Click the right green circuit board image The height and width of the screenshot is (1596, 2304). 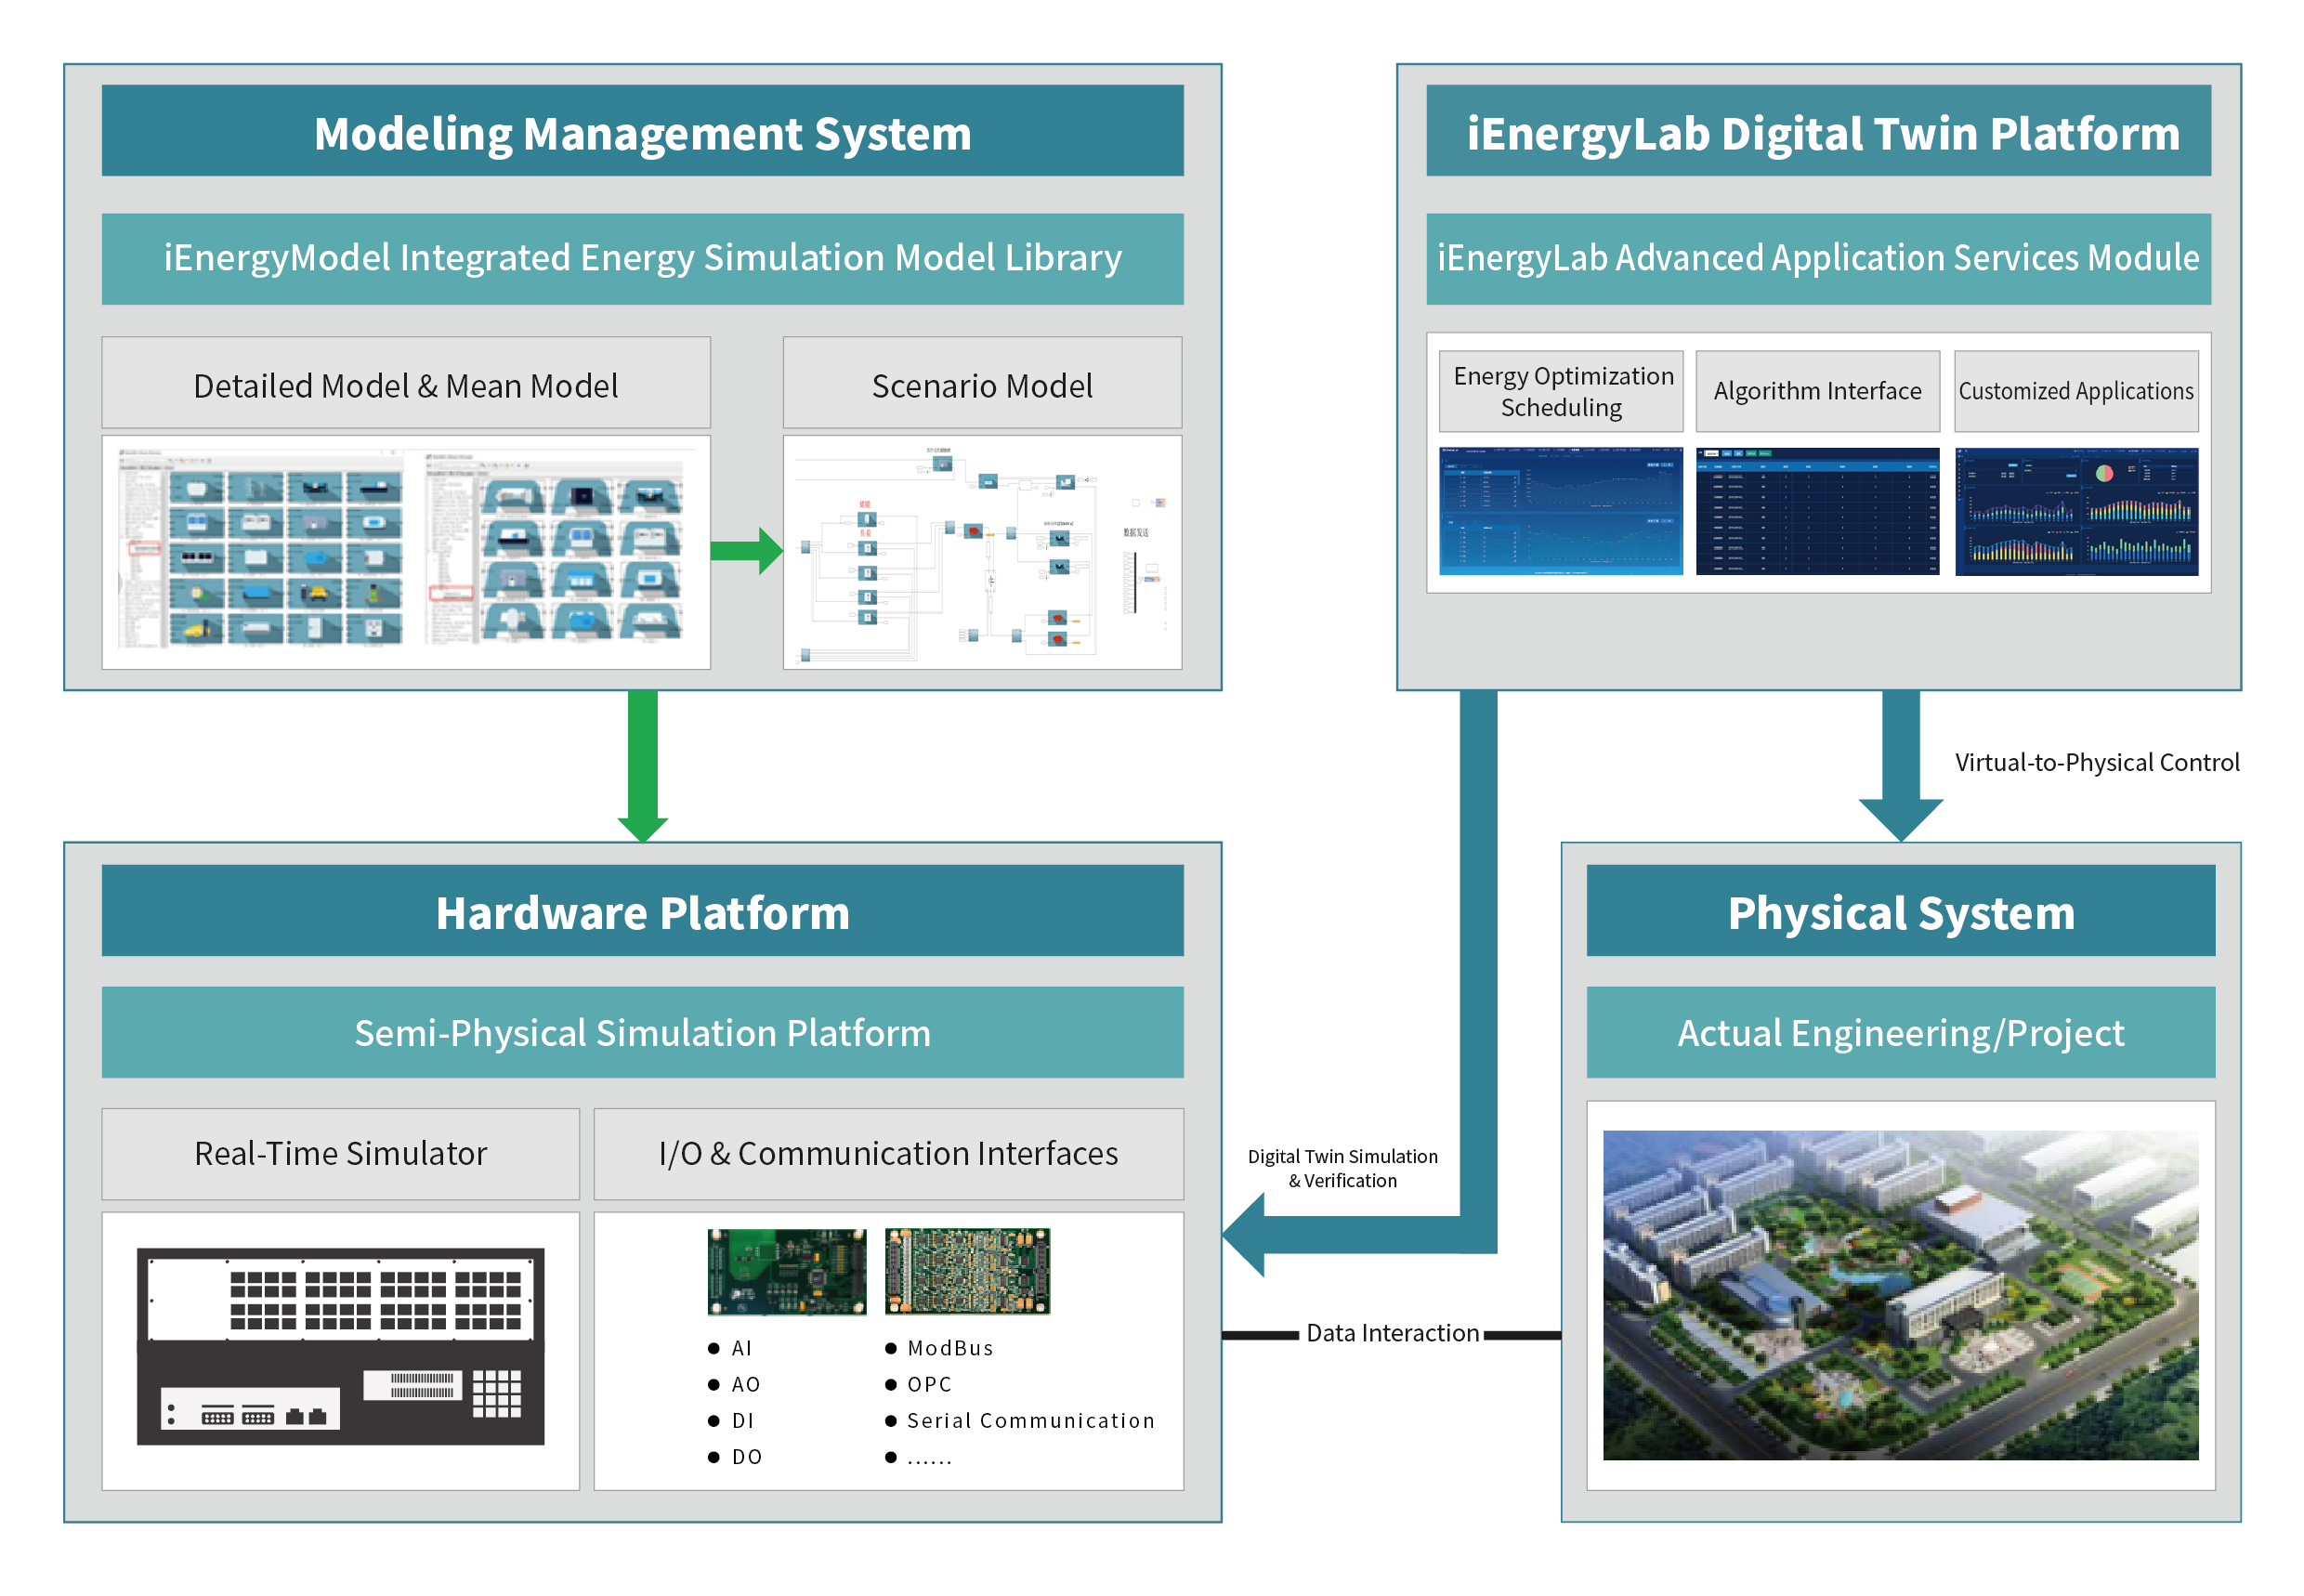967,1271
